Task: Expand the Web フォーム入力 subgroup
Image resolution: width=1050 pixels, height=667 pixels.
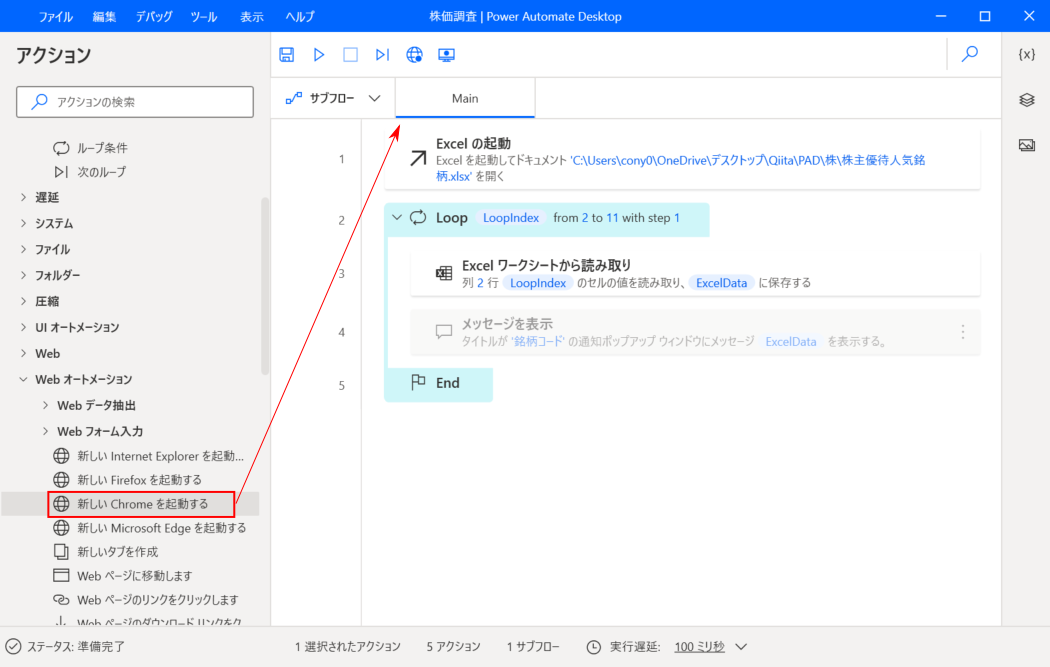Action: pos(46,431)
